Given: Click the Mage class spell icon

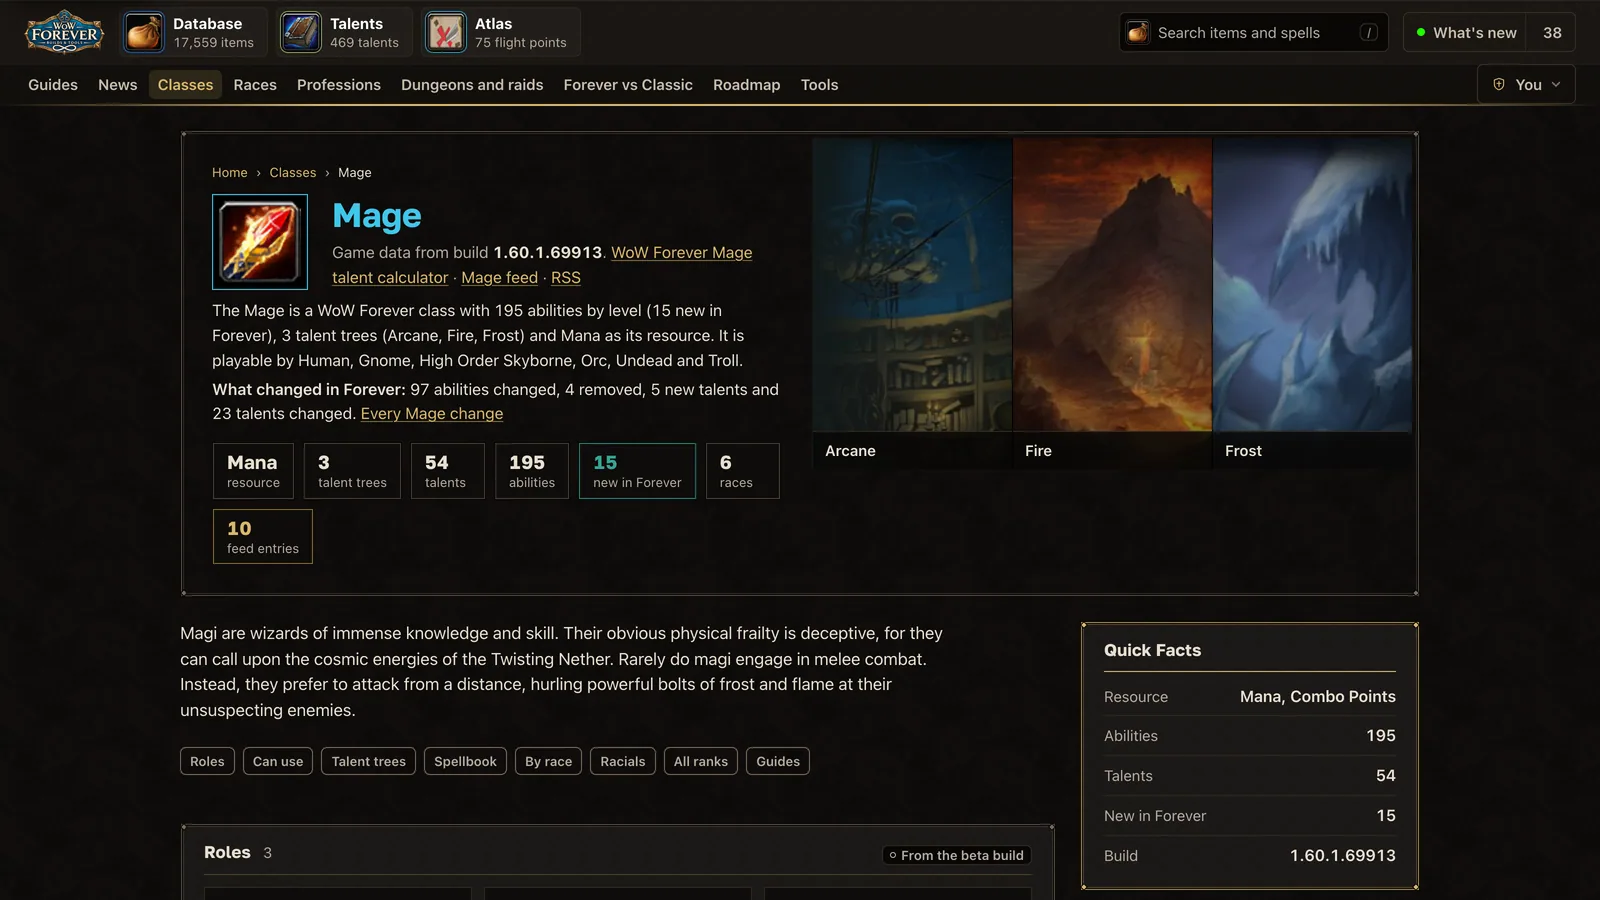Looking at the screenshot, I should point(260,242).
